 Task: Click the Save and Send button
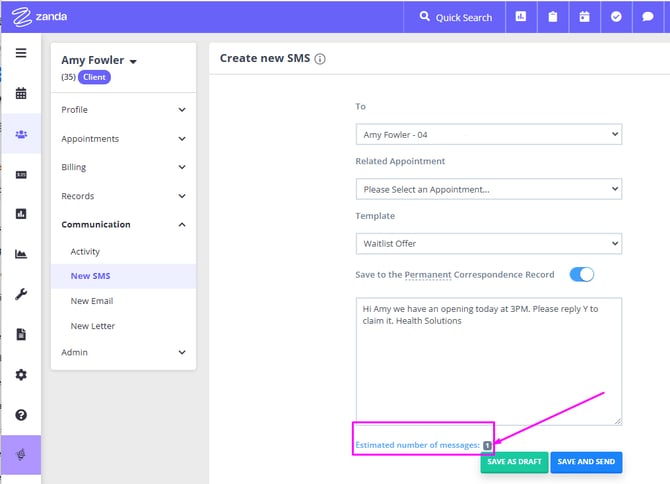click(585, 461)
